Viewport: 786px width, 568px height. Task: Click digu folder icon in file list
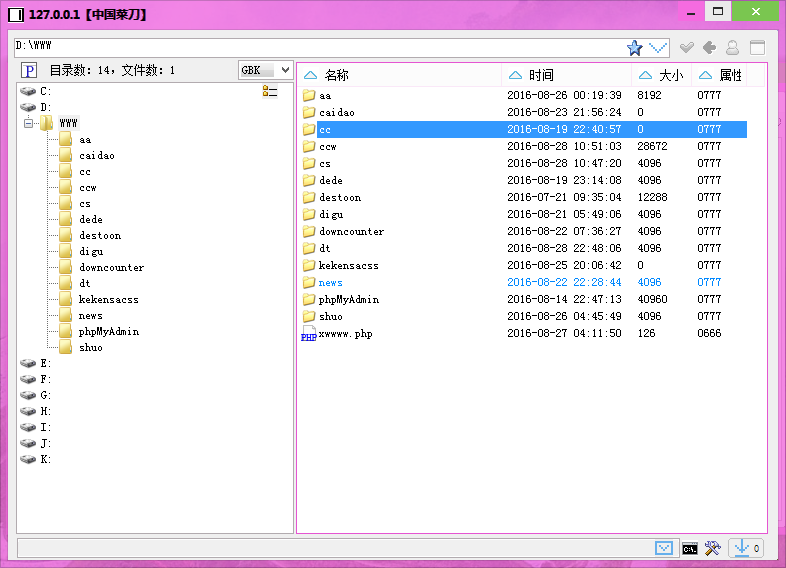(309, 215)
